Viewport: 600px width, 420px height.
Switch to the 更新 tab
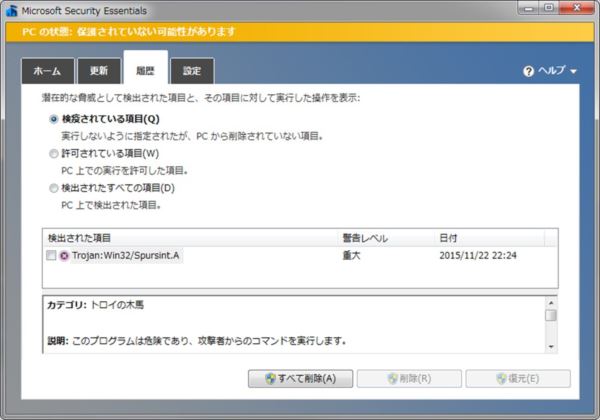click(x=99, y=71)
